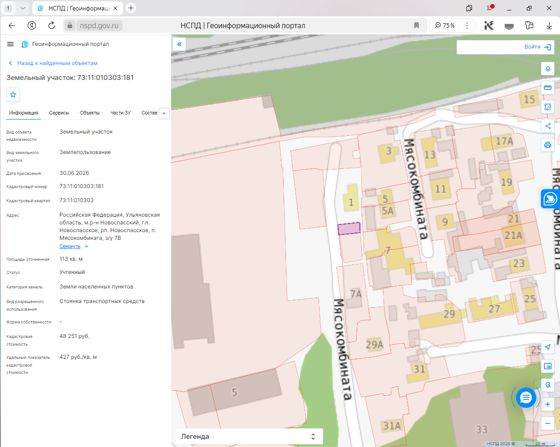This screenshot has height=447, width=560.
Task: Open the Части ЗУ tab
Action: (120, 113)
